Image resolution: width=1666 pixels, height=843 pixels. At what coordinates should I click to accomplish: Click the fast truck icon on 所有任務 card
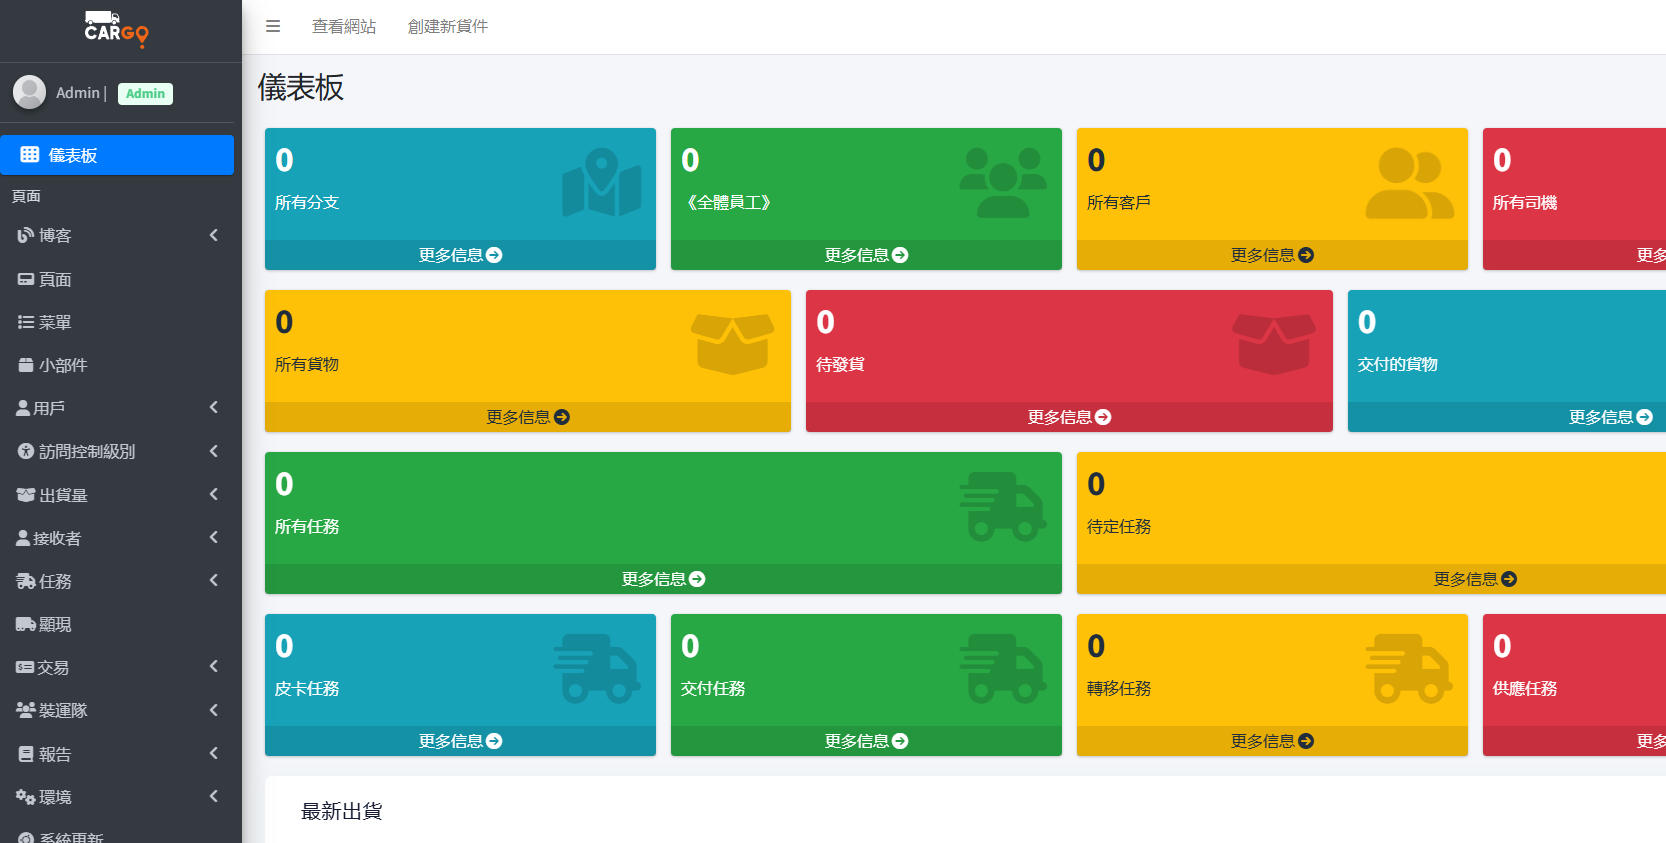[x=1003, y=507]
